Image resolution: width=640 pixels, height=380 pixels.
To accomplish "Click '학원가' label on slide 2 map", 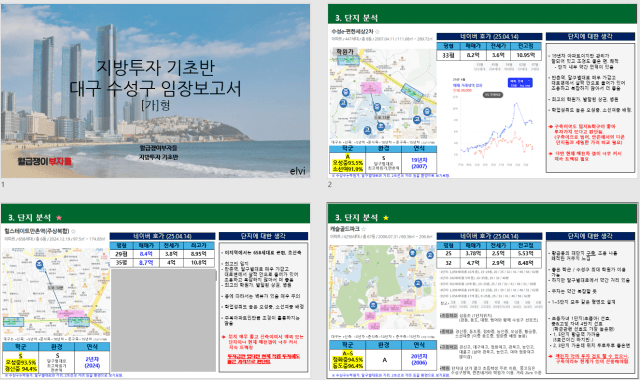I will (x=344, y=52).
